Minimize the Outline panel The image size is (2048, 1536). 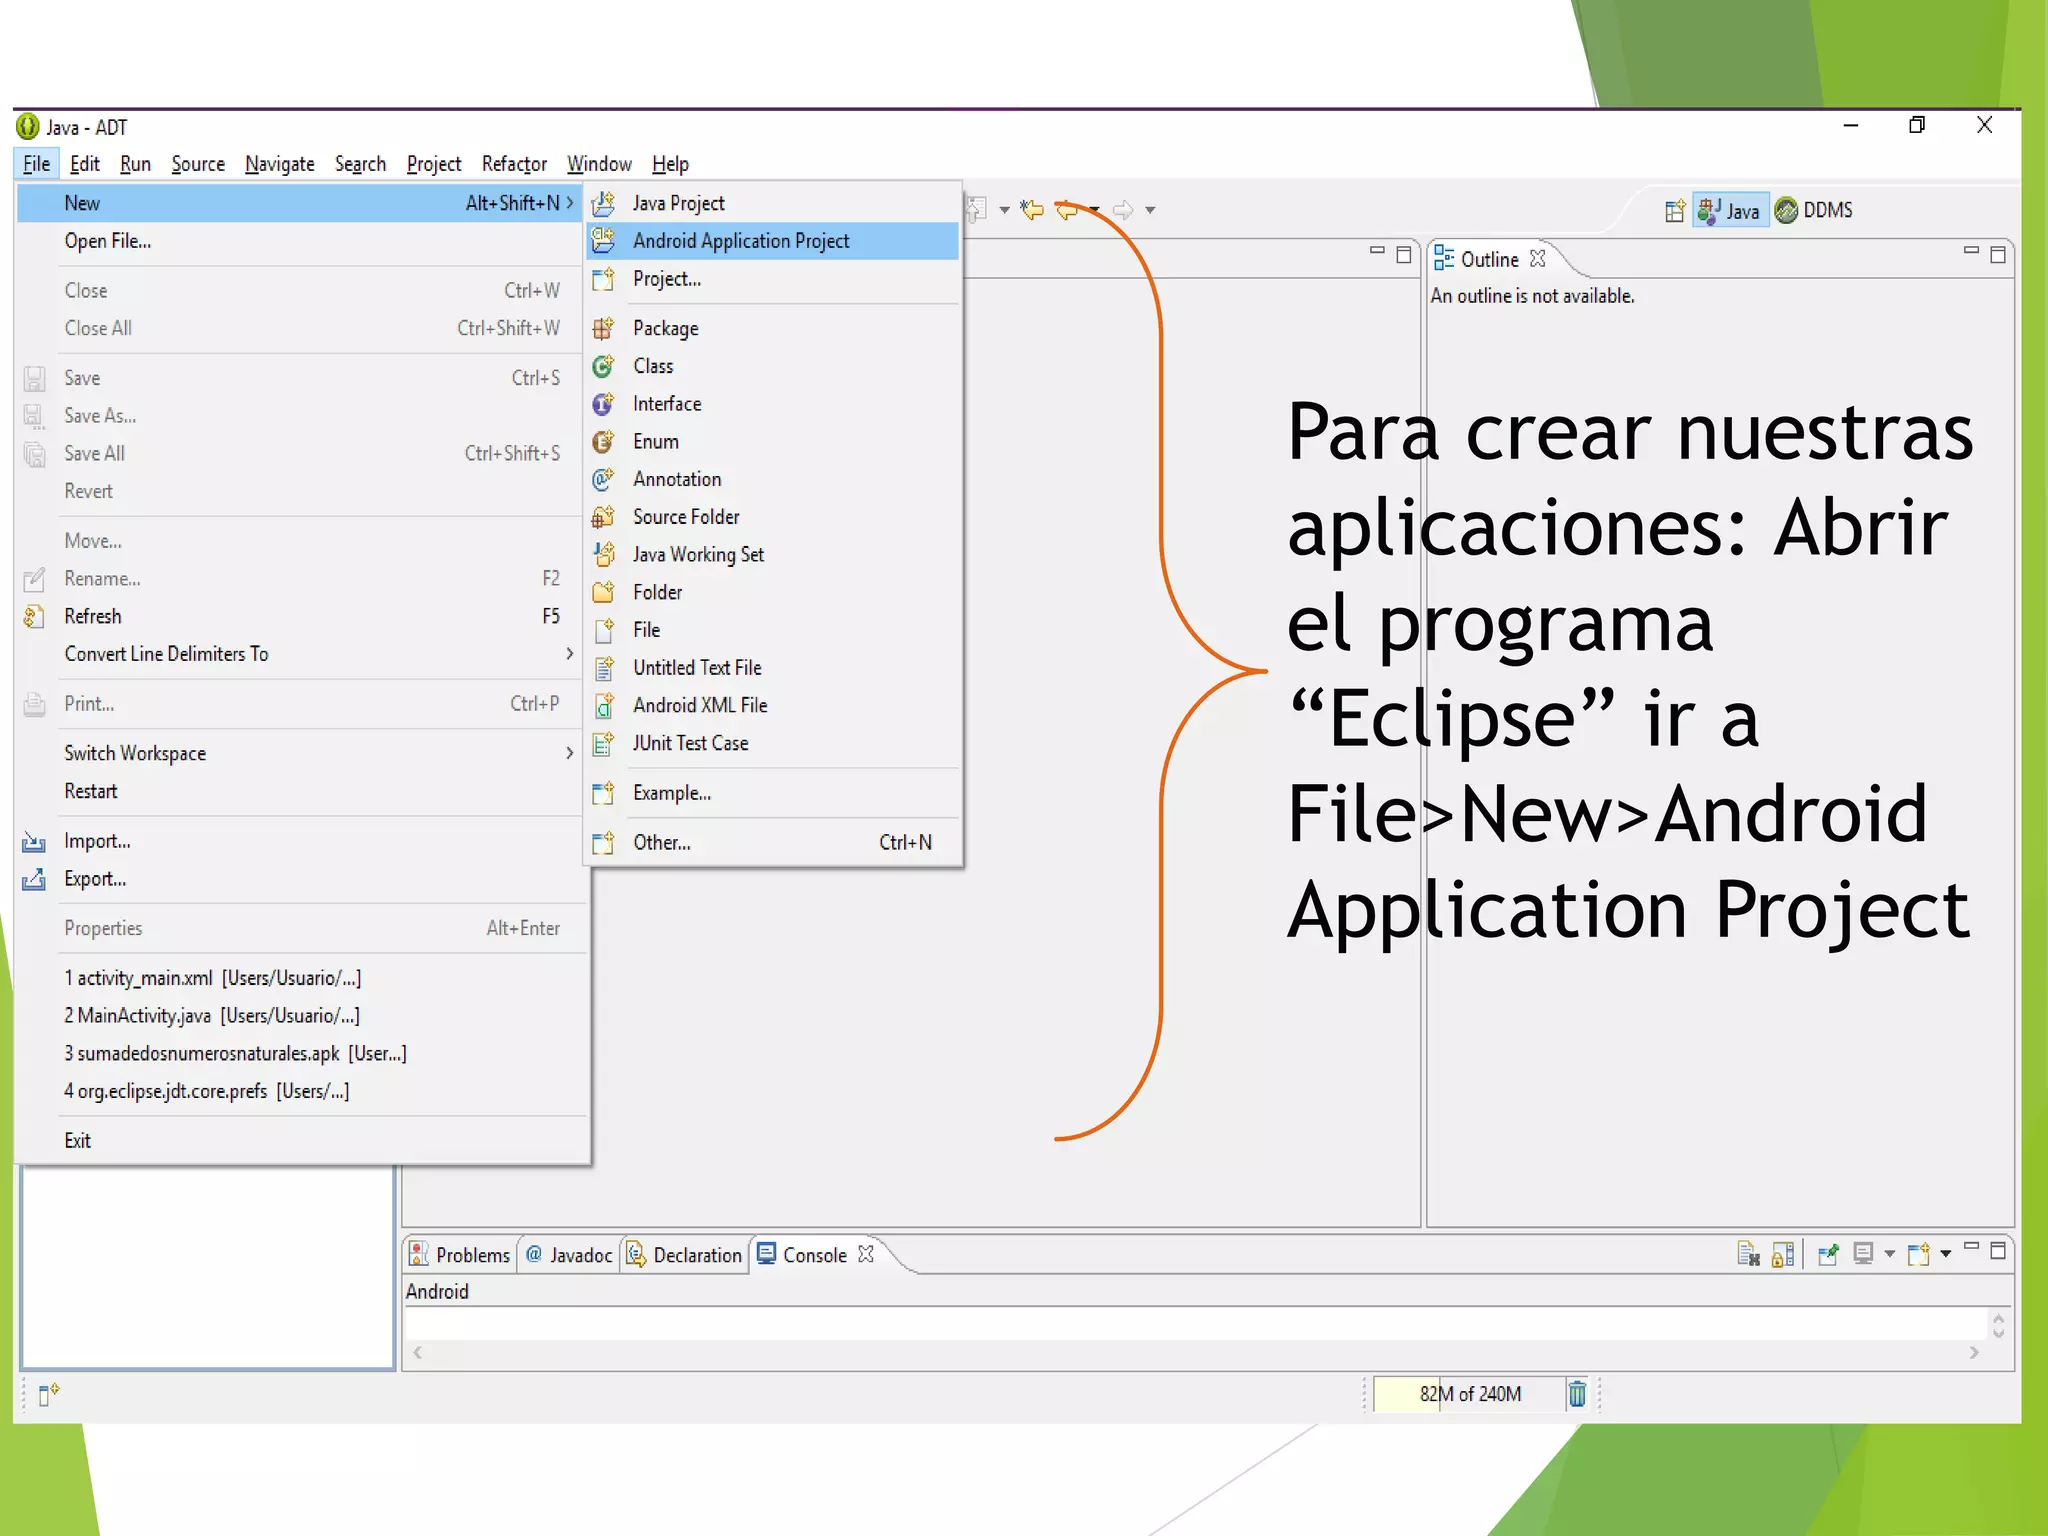pos(1971,253)
